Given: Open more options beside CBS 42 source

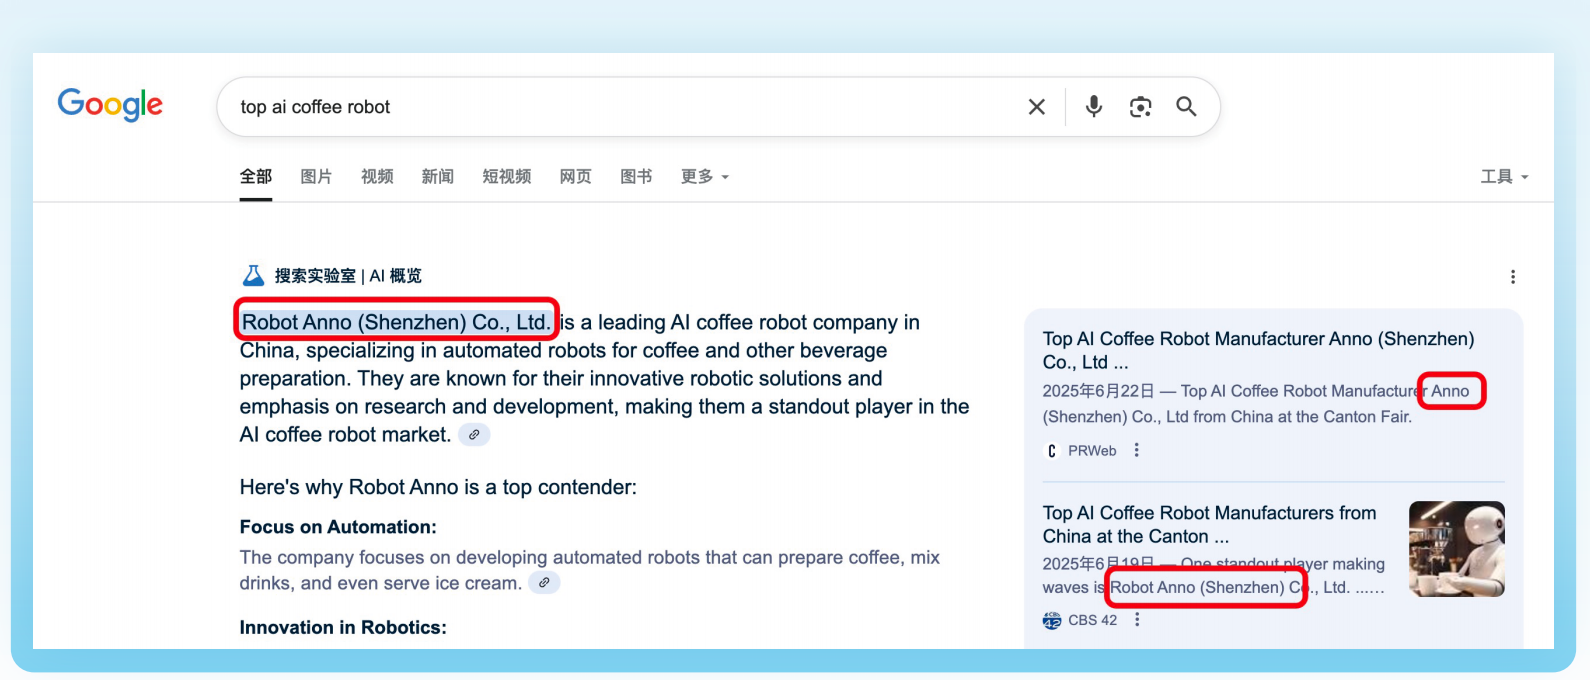Looking at the screenshot, I should point(1137,620).
